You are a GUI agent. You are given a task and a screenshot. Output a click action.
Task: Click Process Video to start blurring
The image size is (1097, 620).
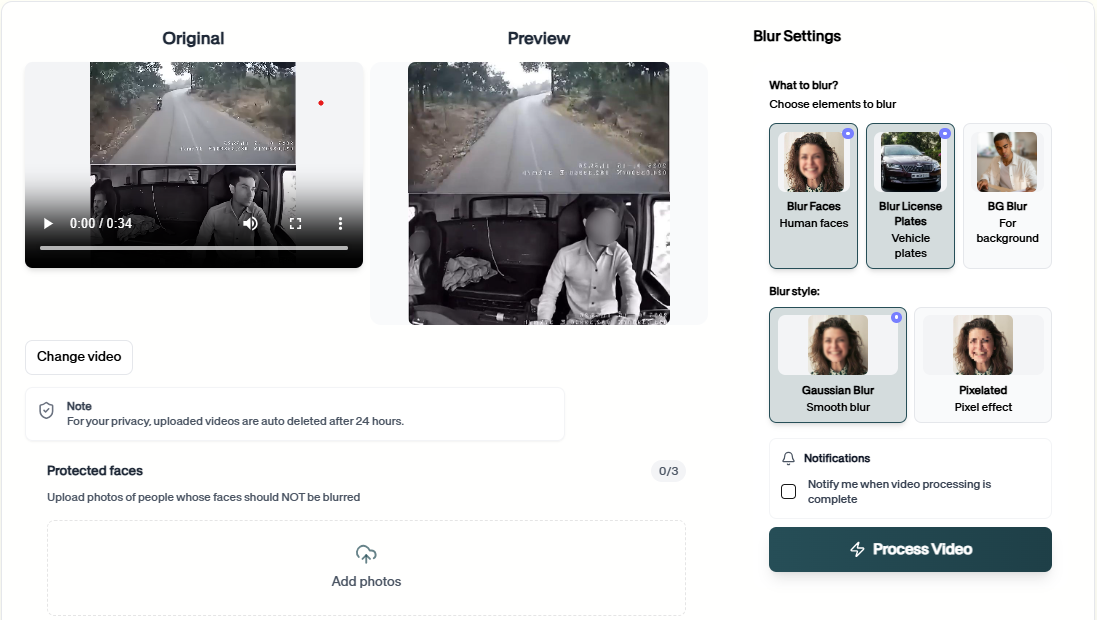tap(909, 549)
